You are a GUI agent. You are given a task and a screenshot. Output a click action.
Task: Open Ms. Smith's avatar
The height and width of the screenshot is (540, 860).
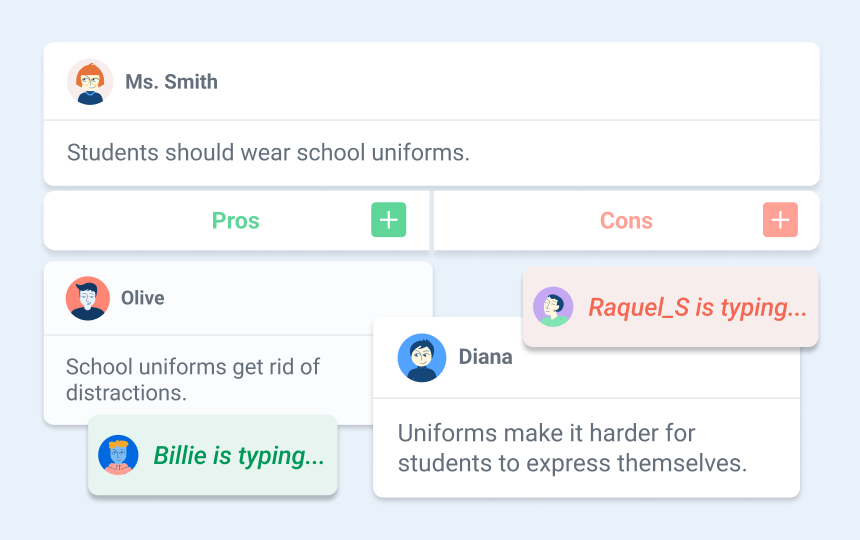[x=90, y=82]
